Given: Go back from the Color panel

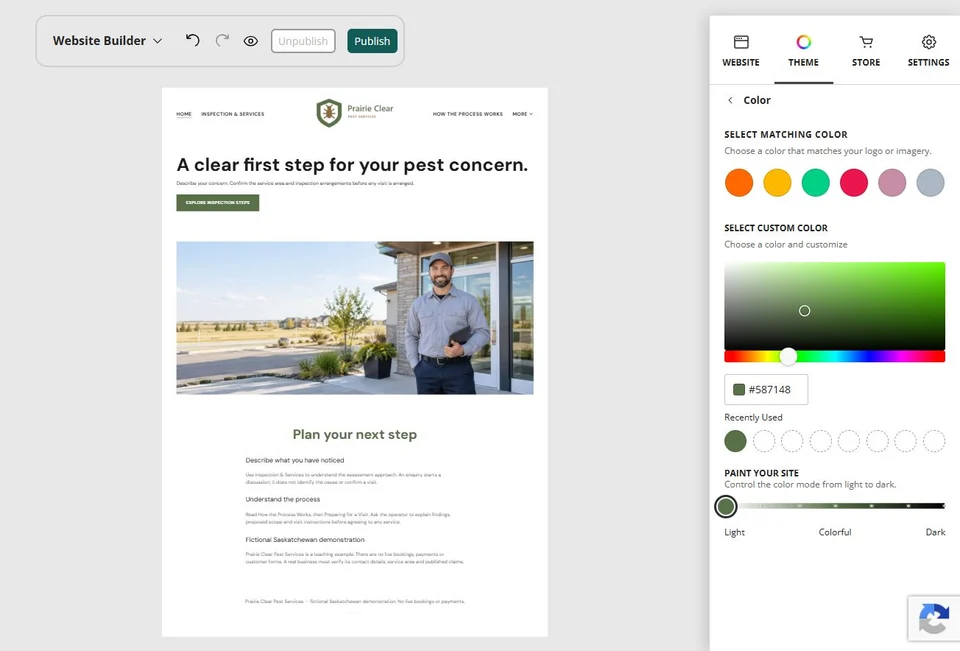Looking at the screenshot, I should click(x=730, y=100).
